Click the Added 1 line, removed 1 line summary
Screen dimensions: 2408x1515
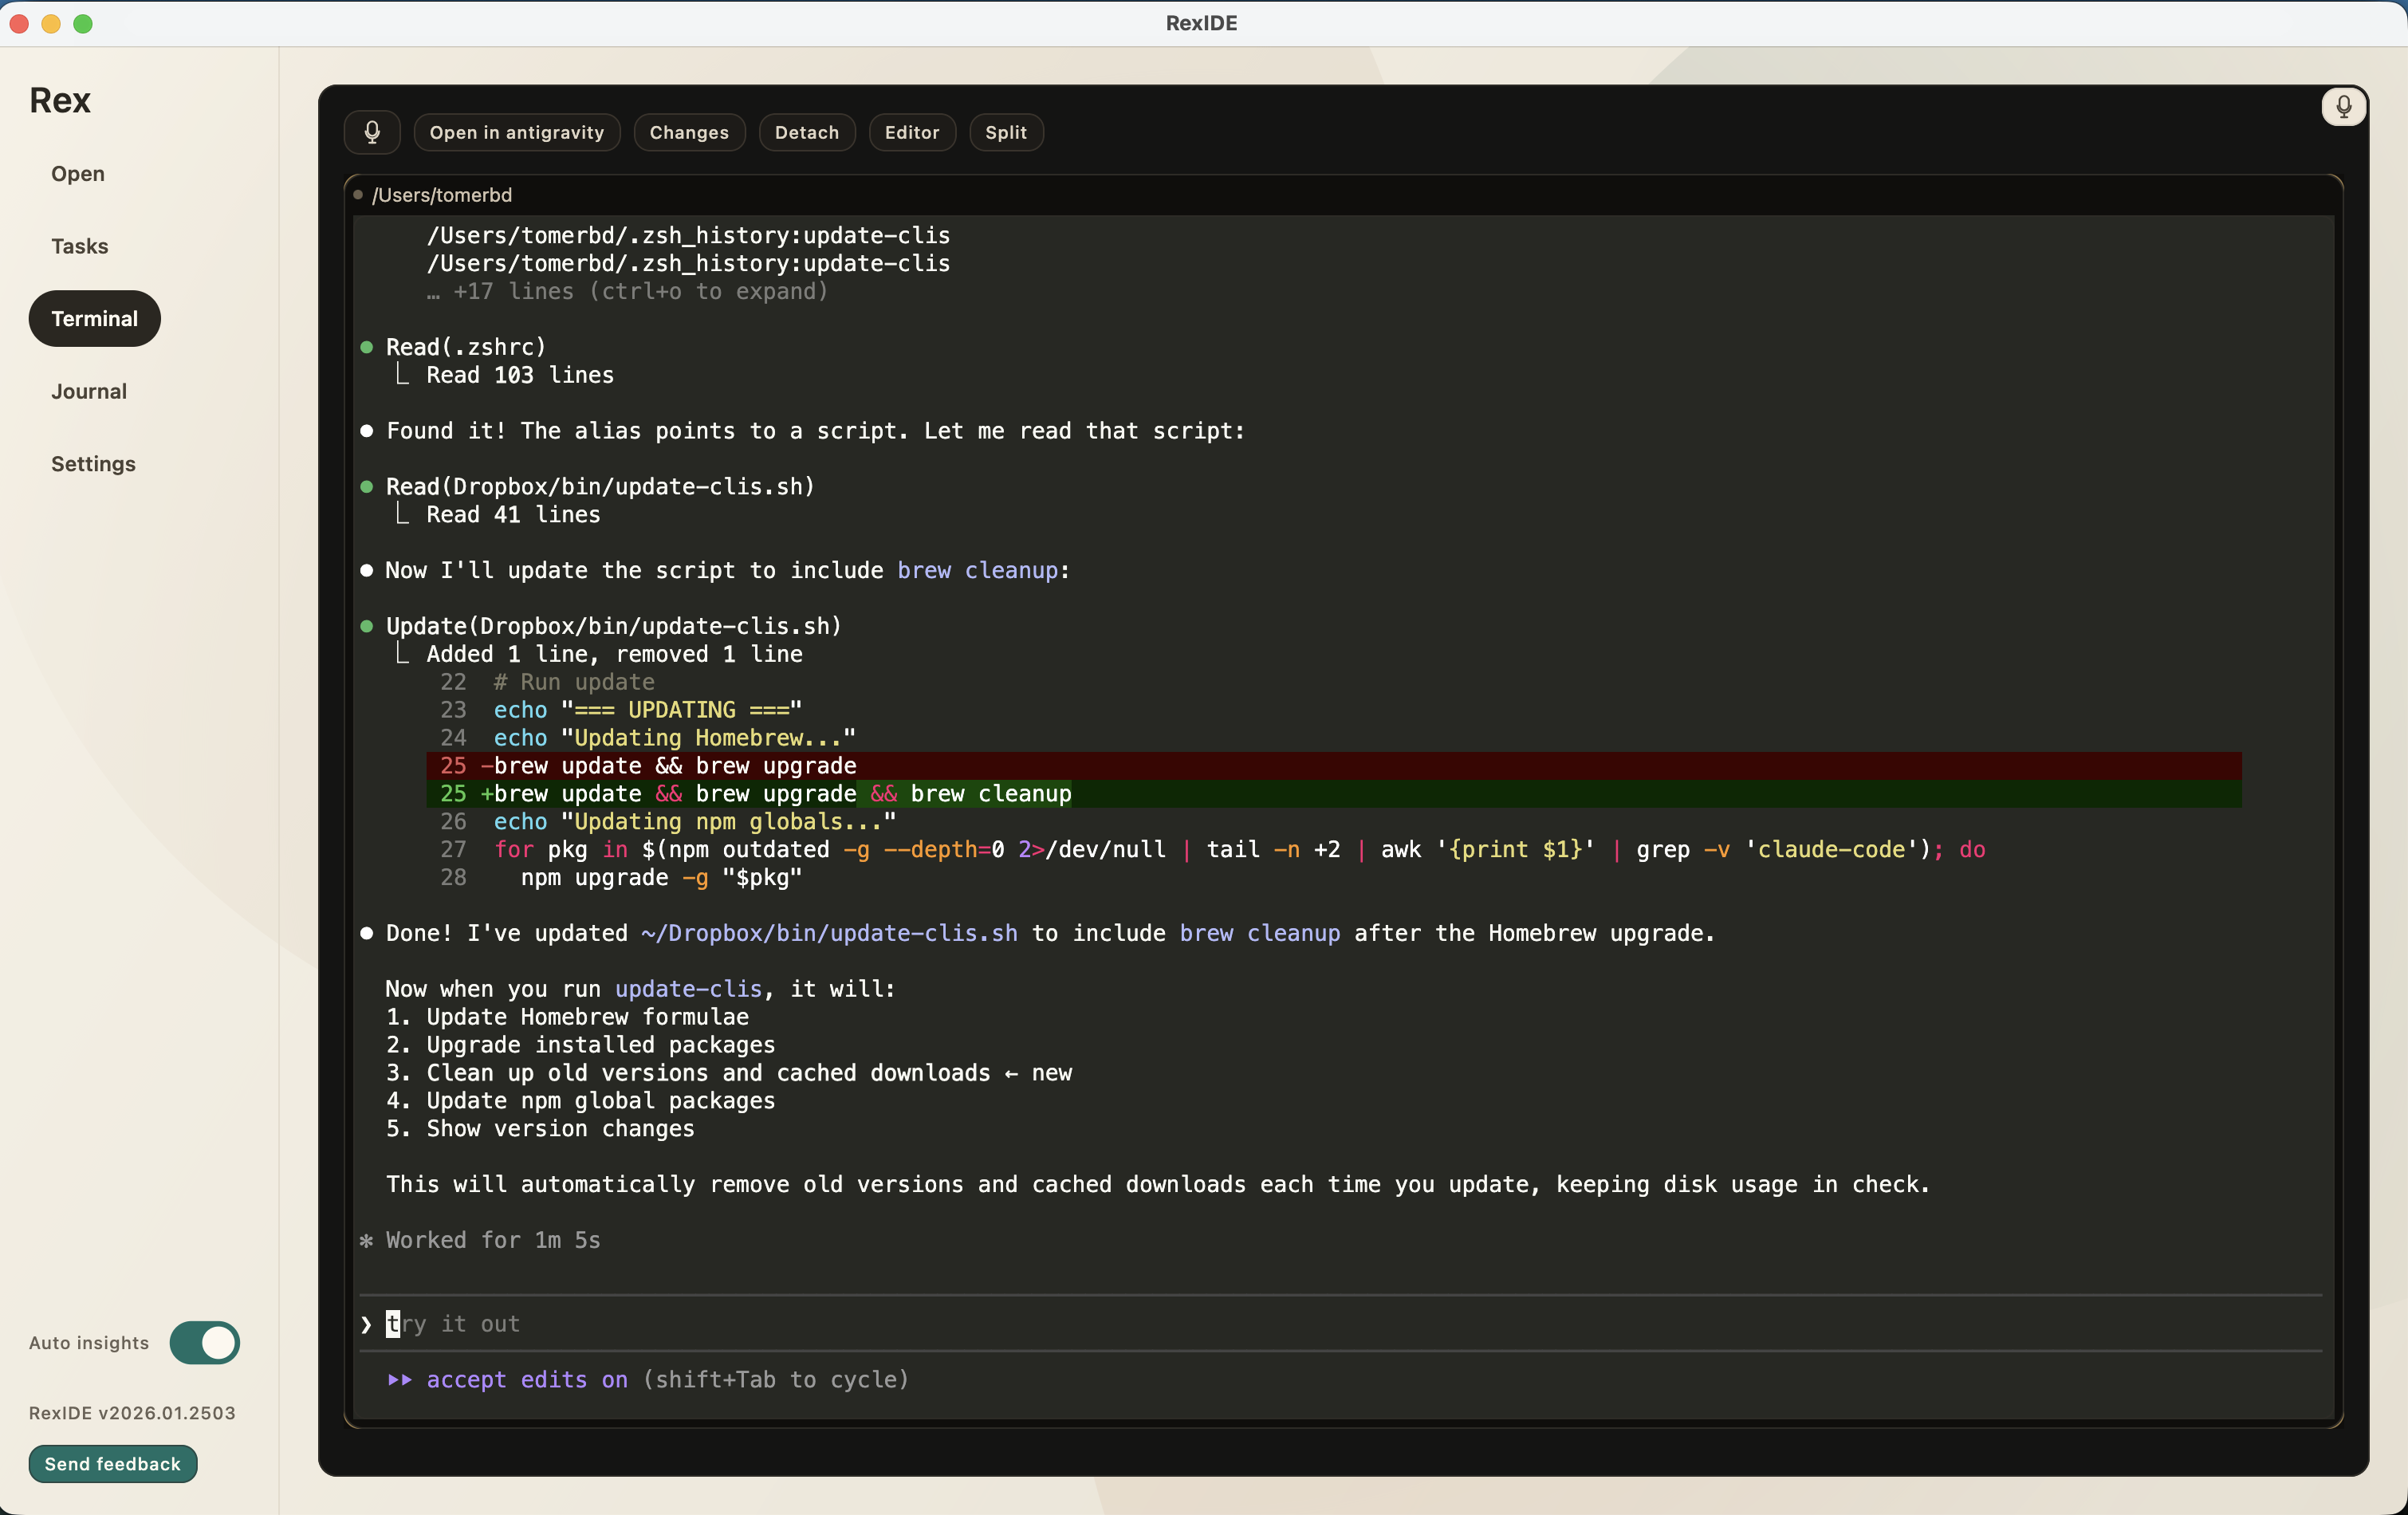(614, 654)
